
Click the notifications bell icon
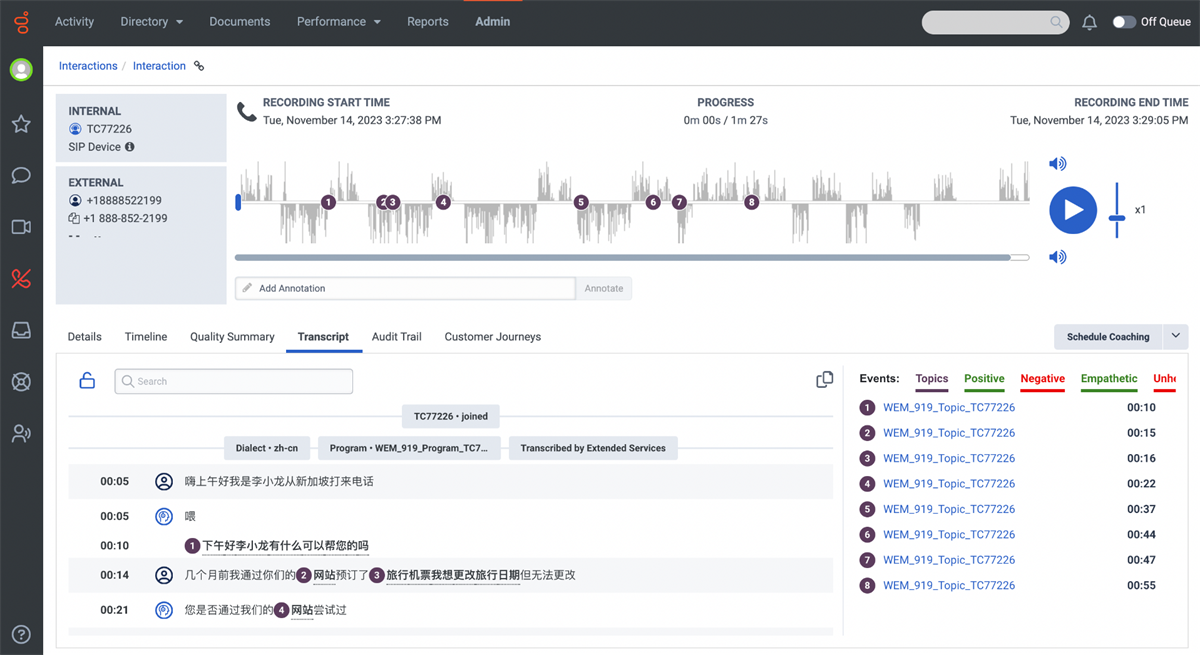tap(1089, 22)
